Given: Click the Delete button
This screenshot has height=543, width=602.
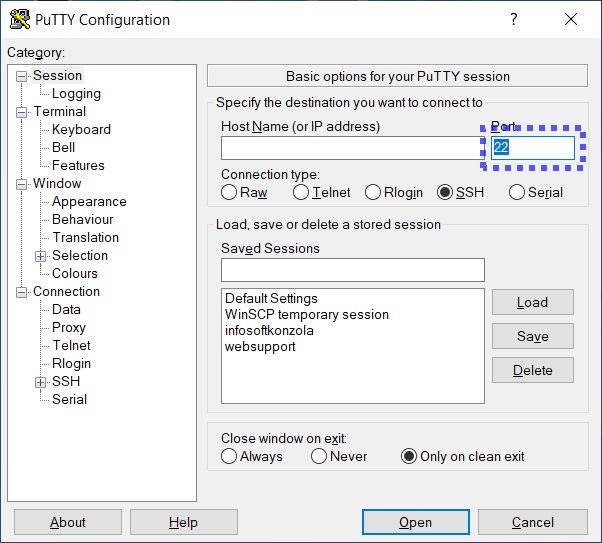Looking at the screenshot, I should pyautogui.click(x=533, y=370).
